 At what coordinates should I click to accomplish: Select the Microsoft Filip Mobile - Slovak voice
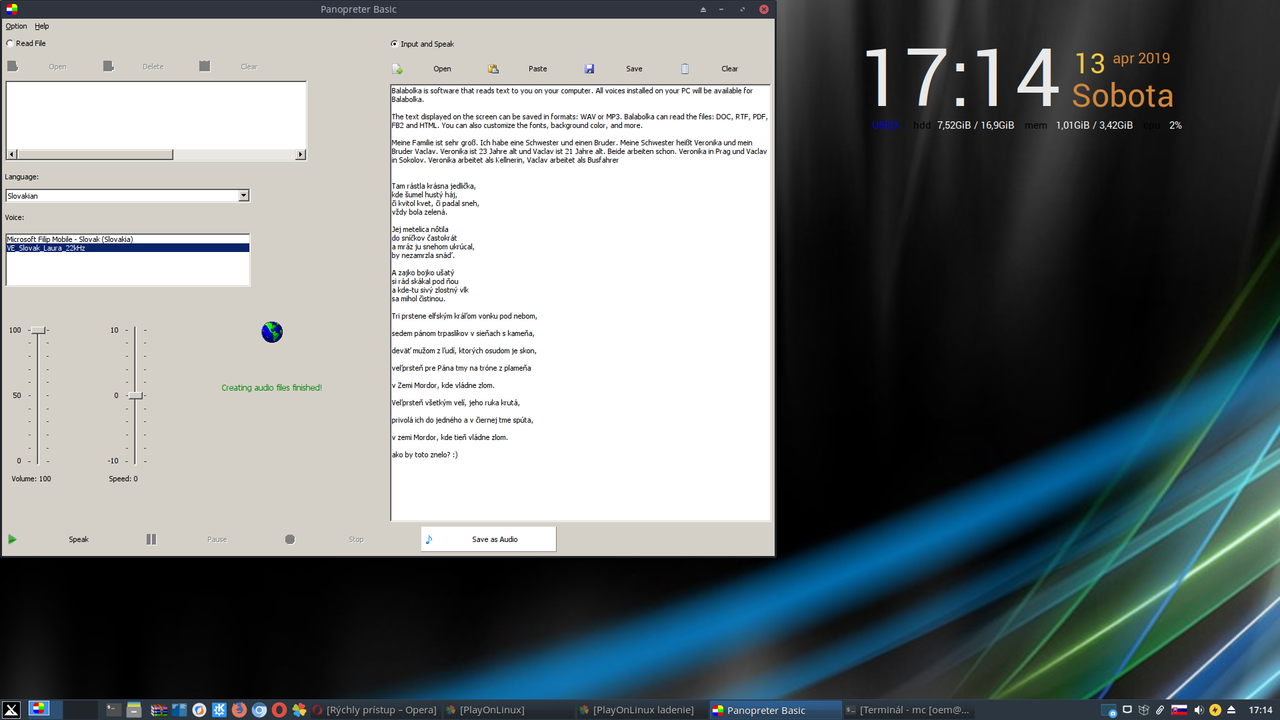point(127,239)
